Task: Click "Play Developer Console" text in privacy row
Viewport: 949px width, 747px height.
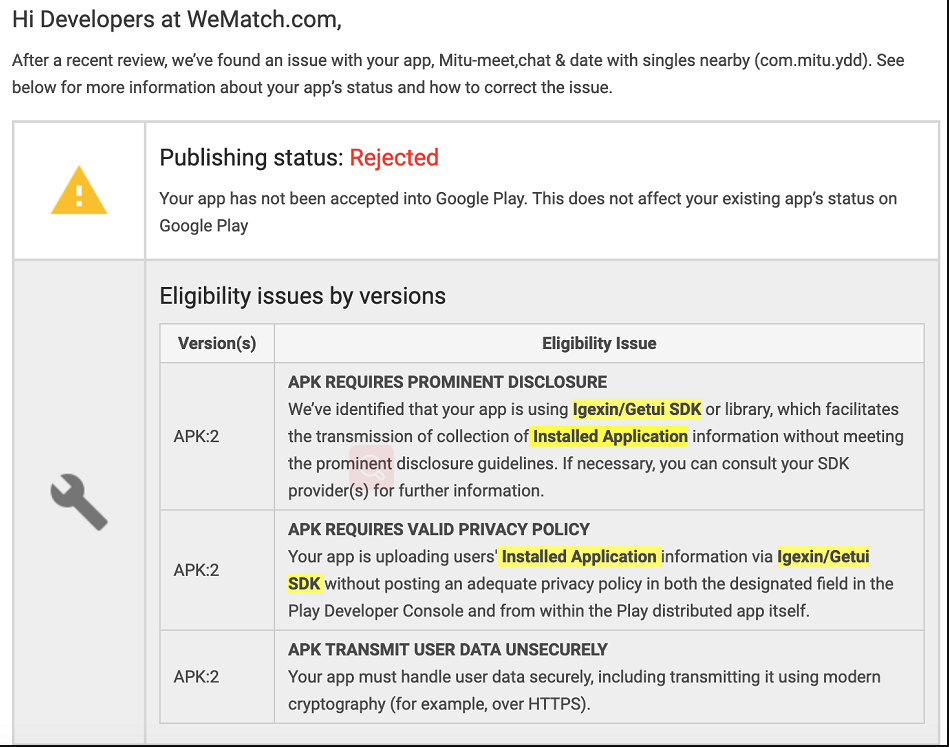Action: pyautogui.click(x=376, y=611)
